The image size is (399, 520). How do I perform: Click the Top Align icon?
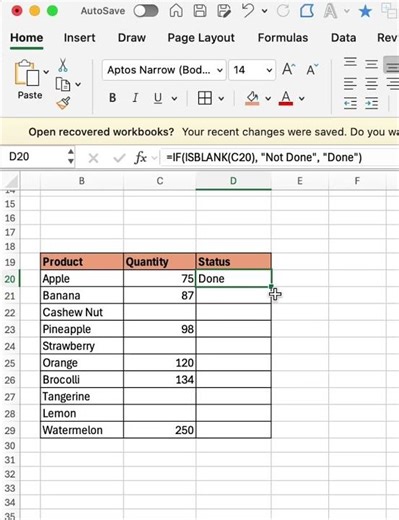click(x=350, y=63)
